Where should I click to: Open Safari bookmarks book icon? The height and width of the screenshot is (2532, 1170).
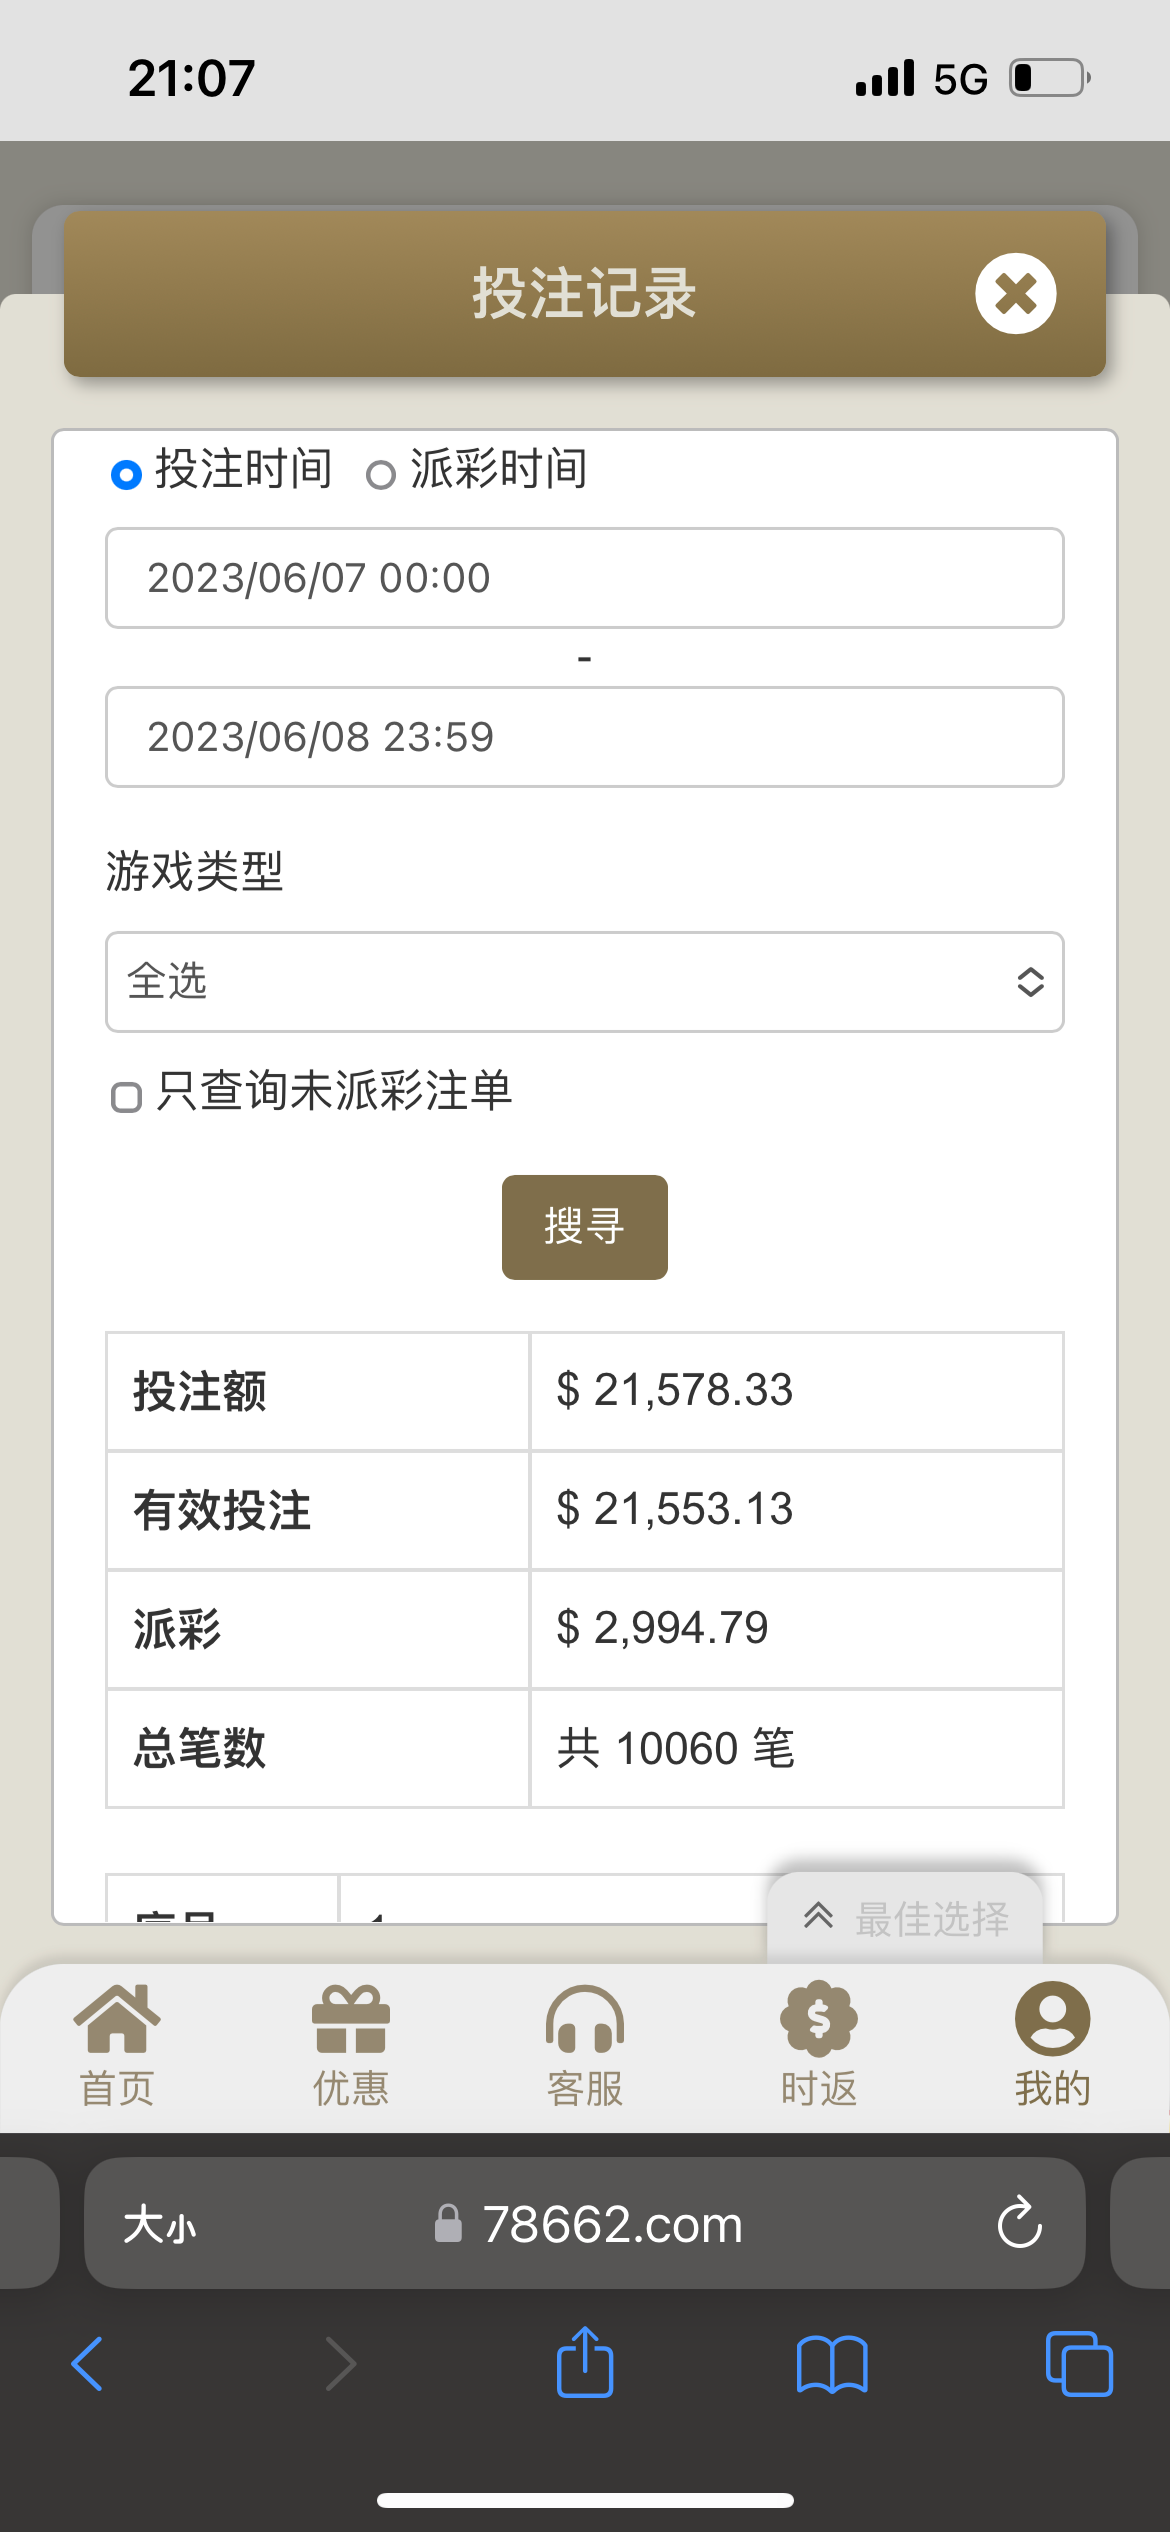click(x=831, y=2364)
